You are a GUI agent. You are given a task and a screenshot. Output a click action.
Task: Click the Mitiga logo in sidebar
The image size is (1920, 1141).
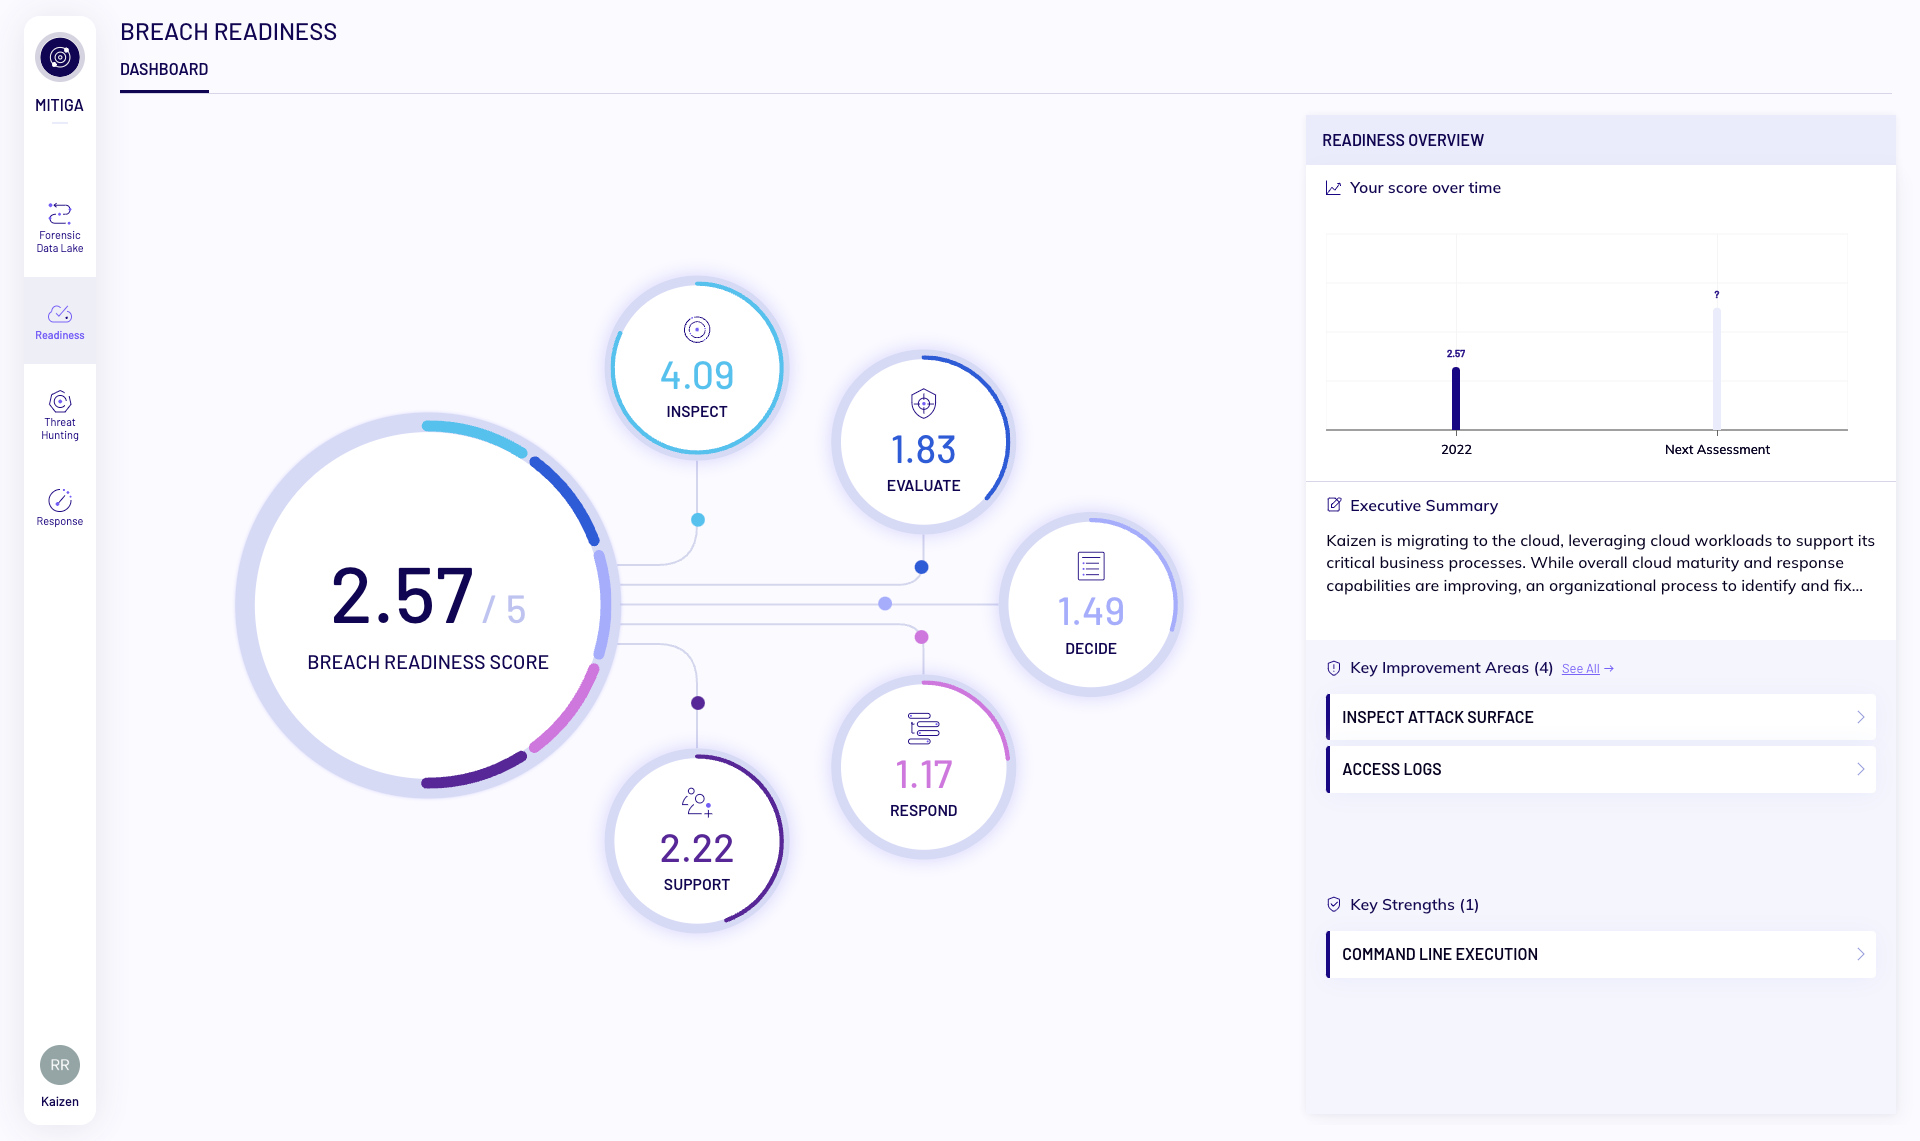point(59,57)
